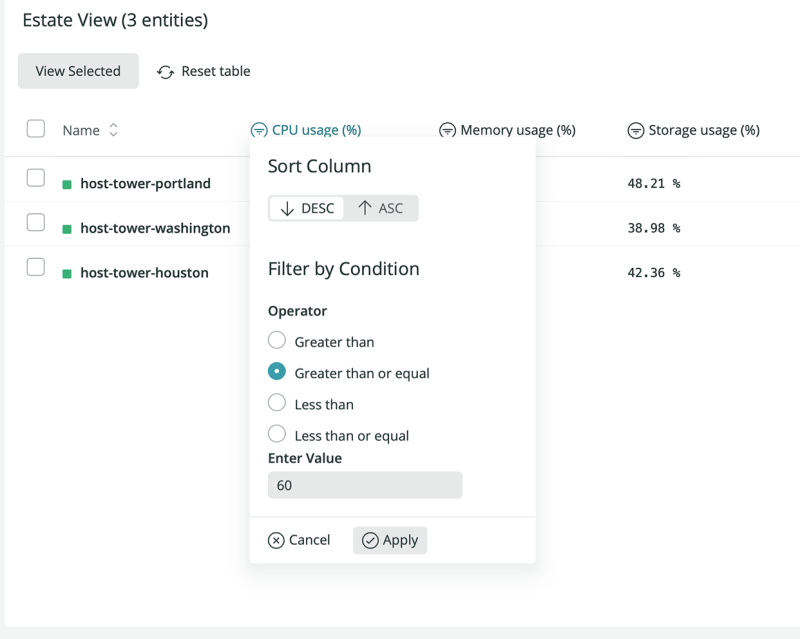Click the Sort Column heading
Image resolution: width=800 pixels, height=639 pixels.
click(x=319, y=166)
